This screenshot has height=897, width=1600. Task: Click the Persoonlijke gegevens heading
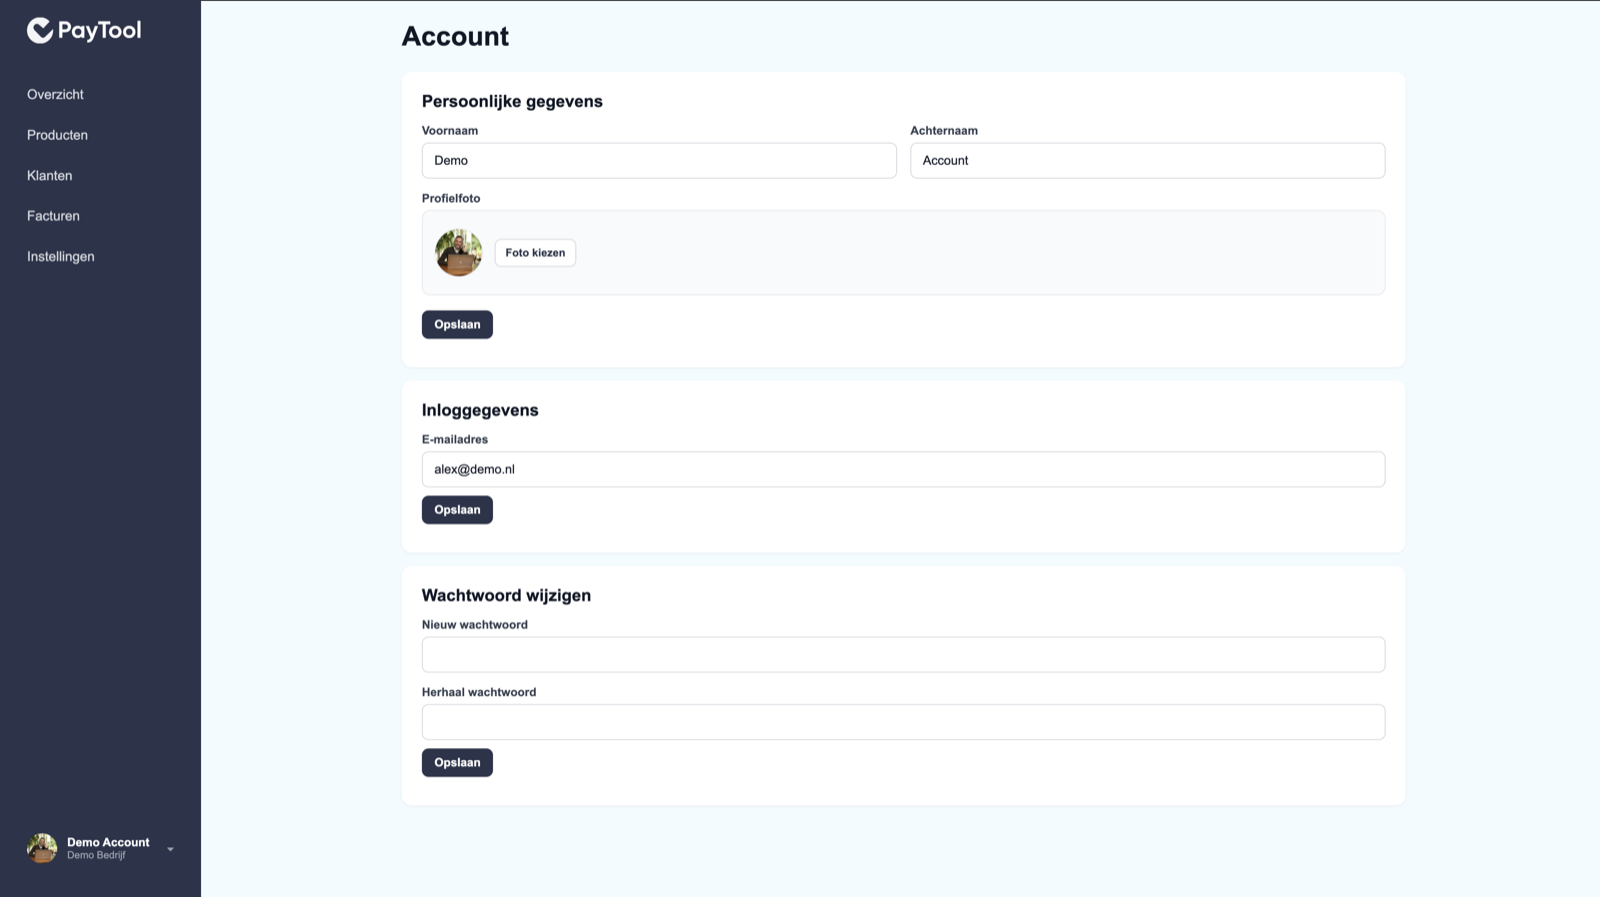[512, 101]
